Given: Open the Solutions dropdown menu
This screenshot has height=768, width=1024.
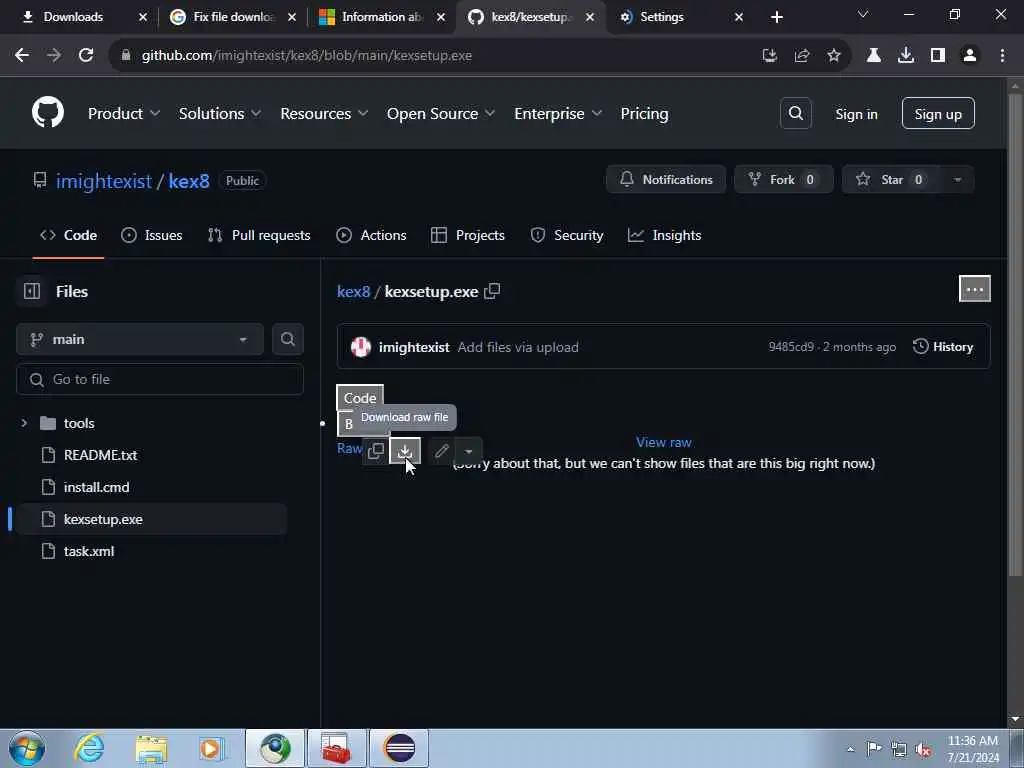Looking at the screenshot, I should tap(220, 114).
